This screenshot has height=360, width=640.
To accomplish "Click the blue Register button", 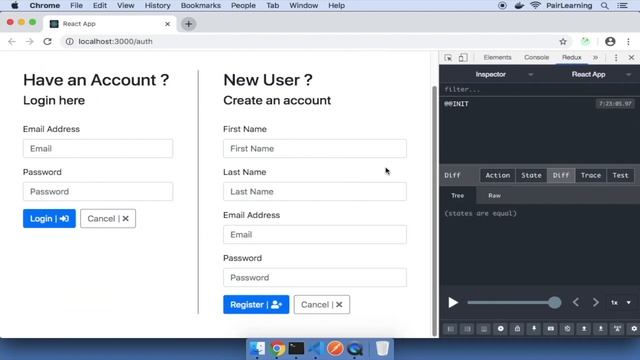I will pyautogui.click(x=256, y=304).
